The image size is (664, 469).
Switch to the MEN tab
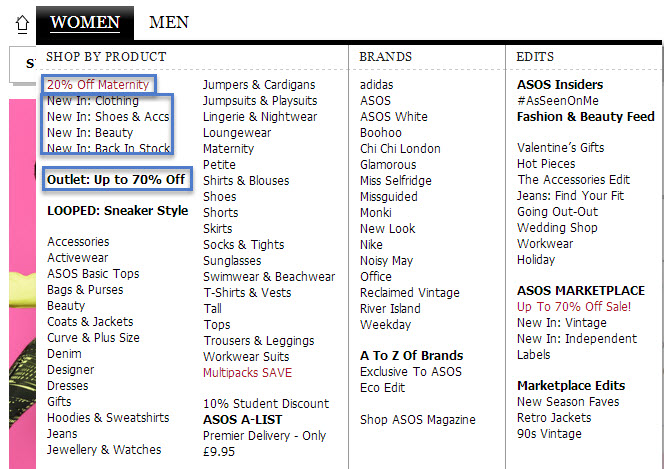pyautogui.click(x=169, y=22)
